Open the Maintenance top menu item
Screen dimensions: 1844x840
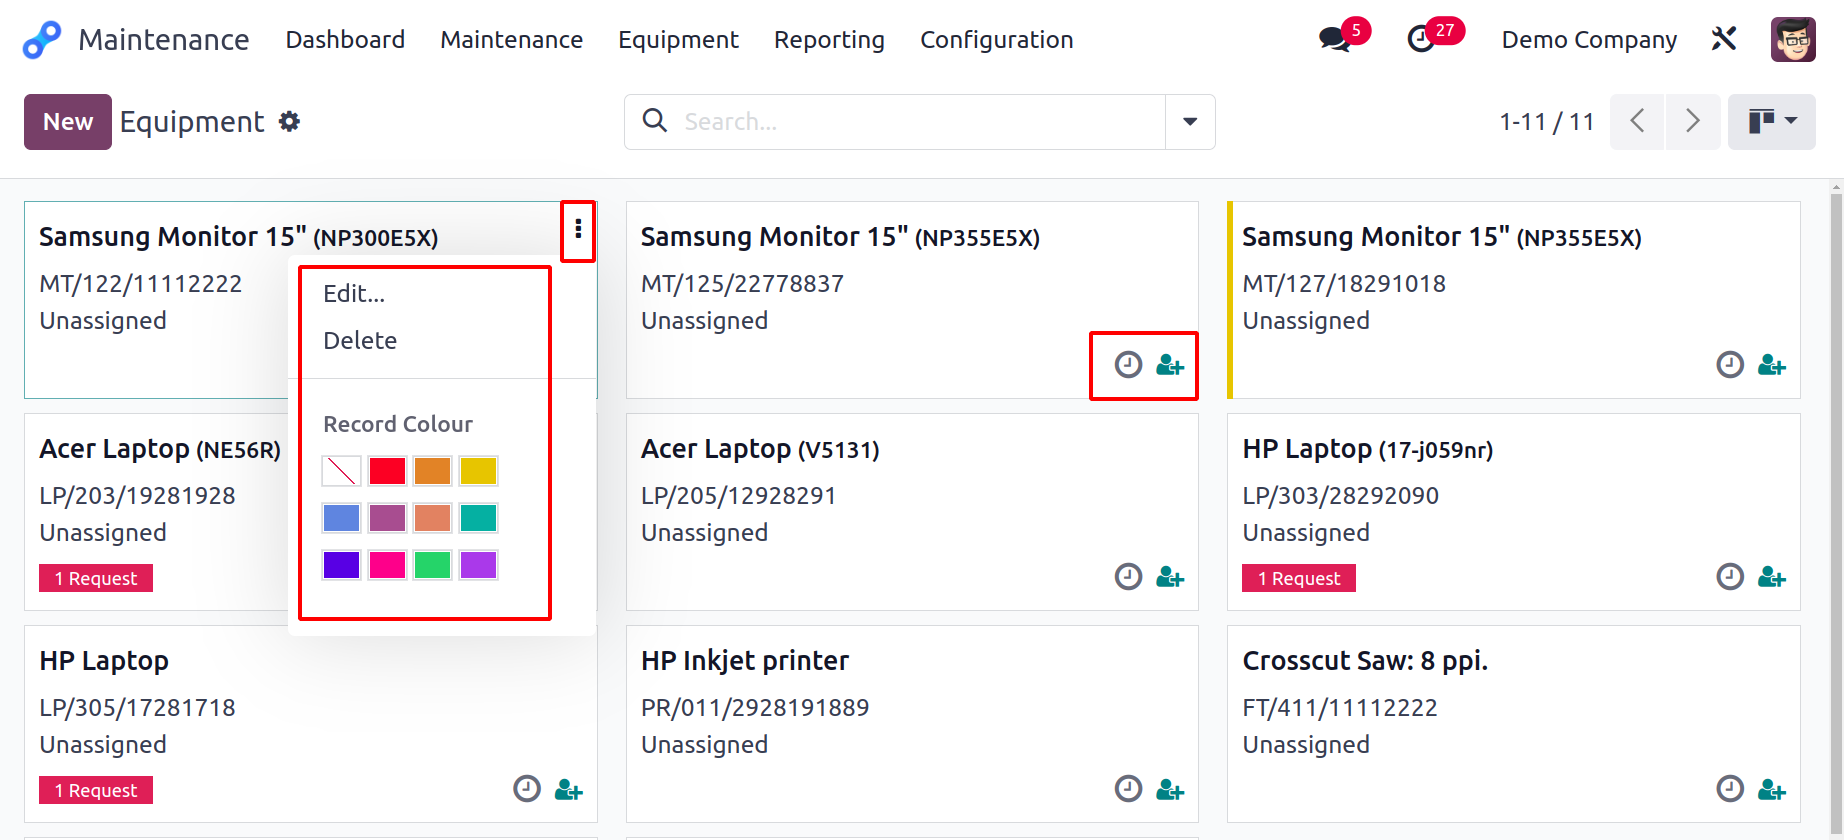pos(511,40)
